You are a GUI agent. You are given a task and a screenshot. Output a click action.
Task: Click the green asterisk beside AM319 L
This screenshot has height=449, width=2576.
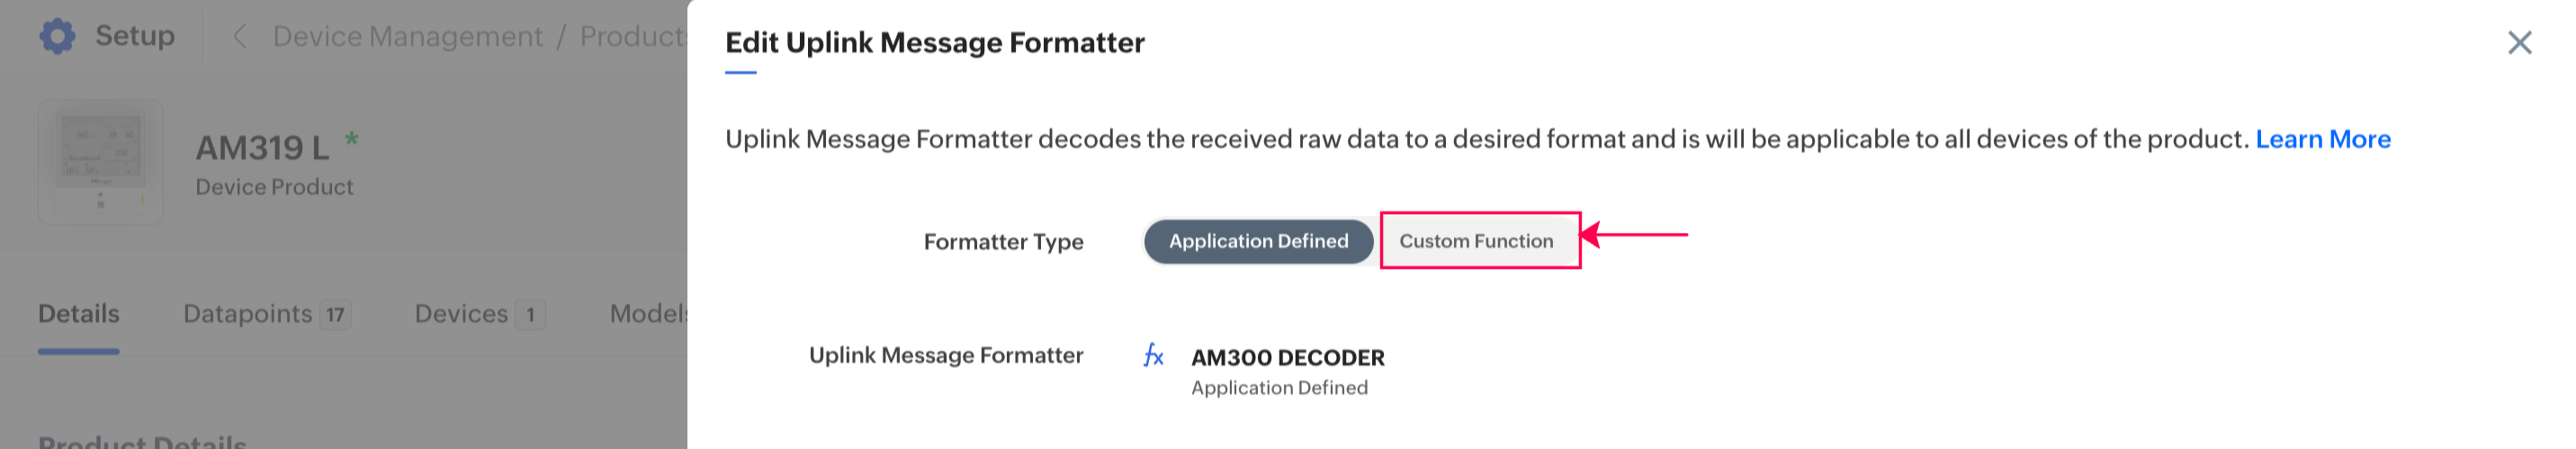(351, 139)
